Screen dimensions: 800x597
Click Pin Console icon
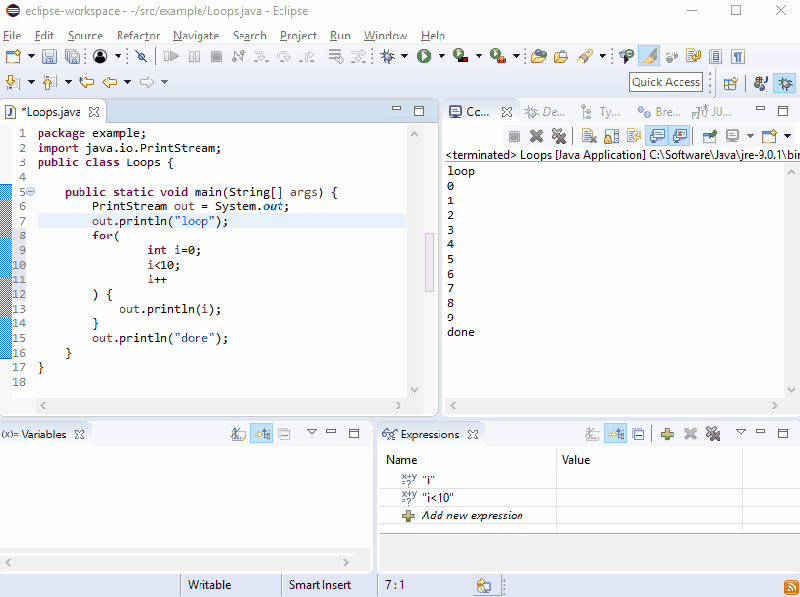pyautogui.click(x=709, y=136)
